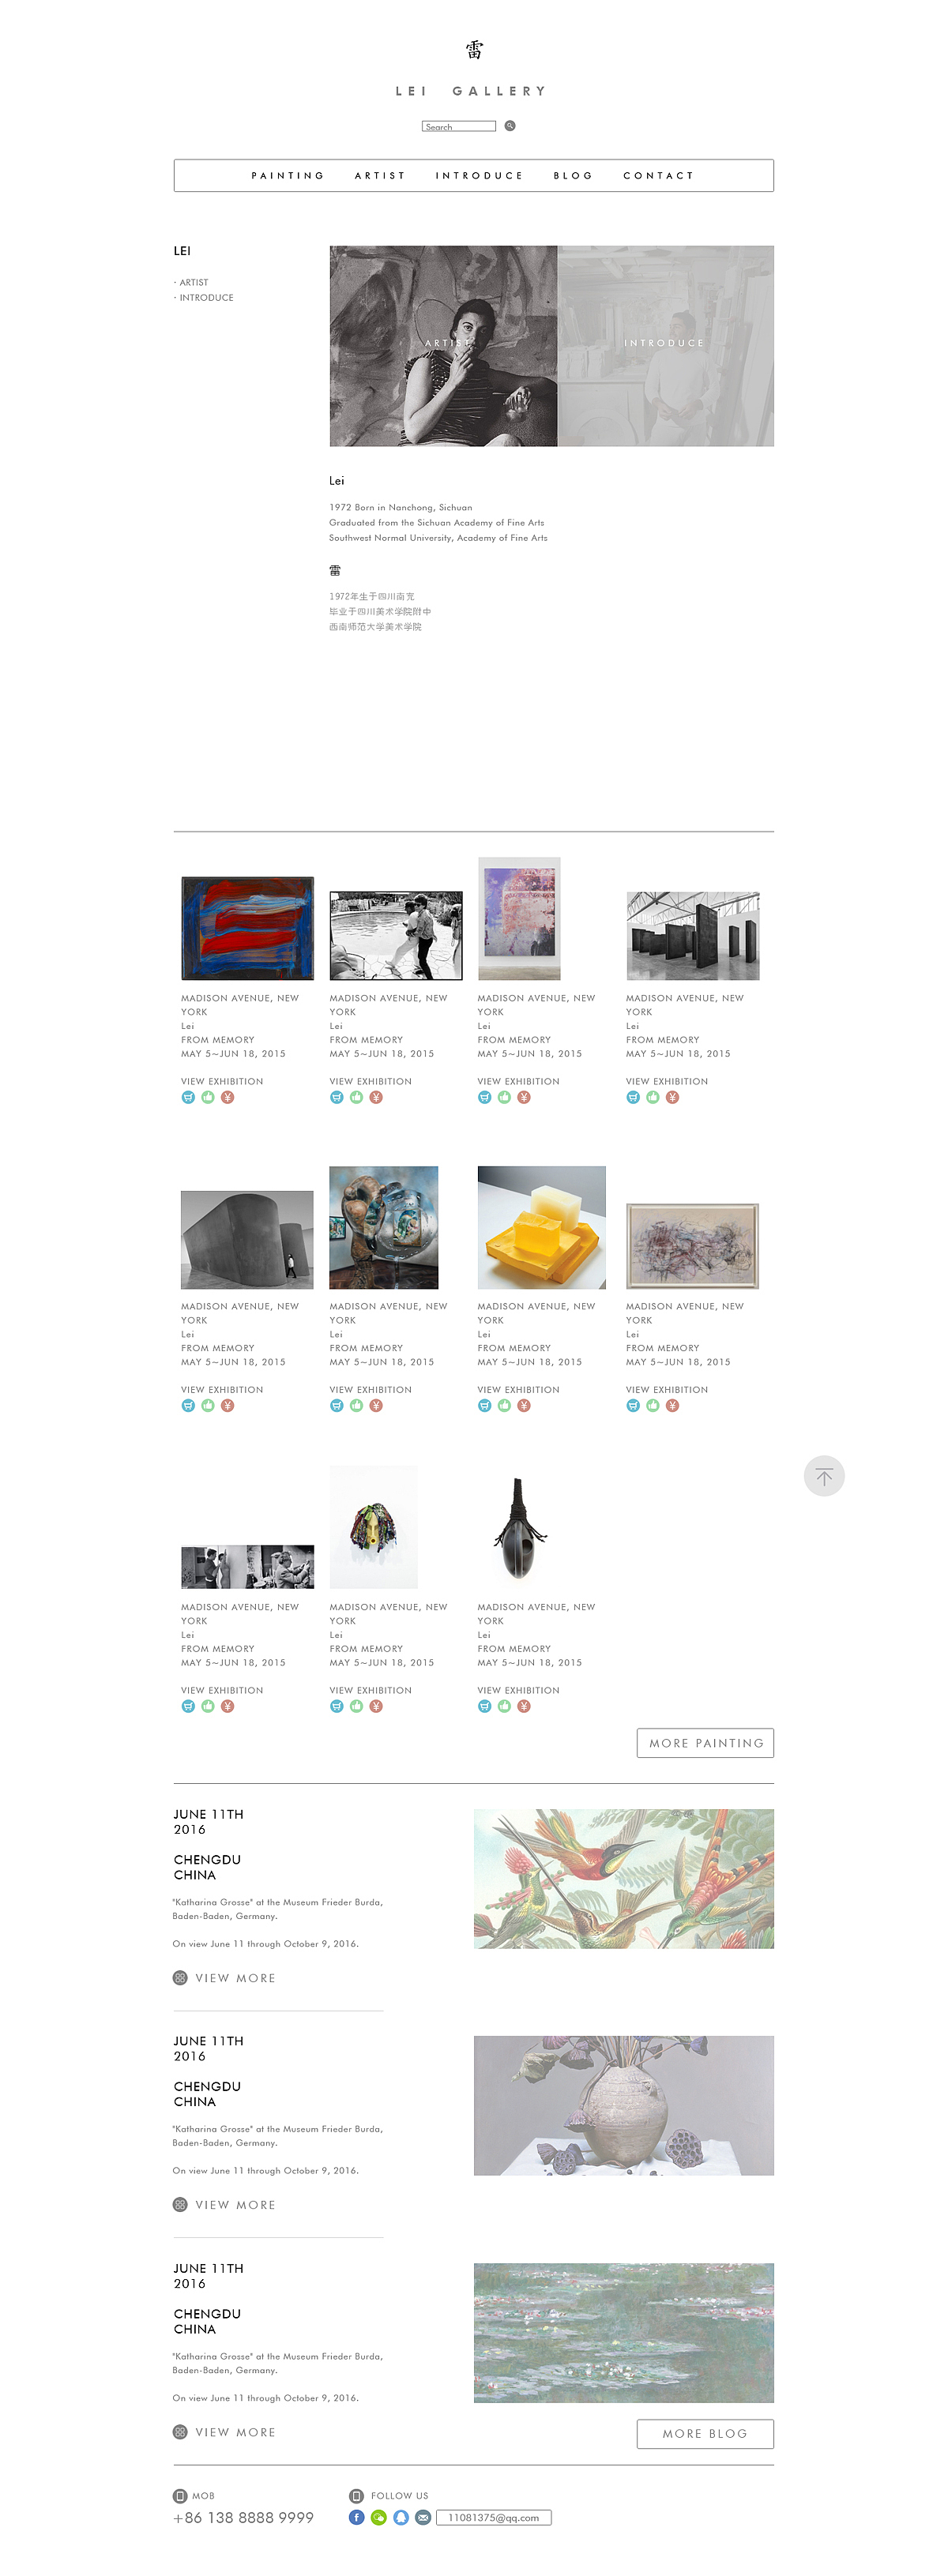Image resolution: width=948 pixels, height=2576 pixels.
Task: Open the CONTACT menu item
Action: [658, 176]
